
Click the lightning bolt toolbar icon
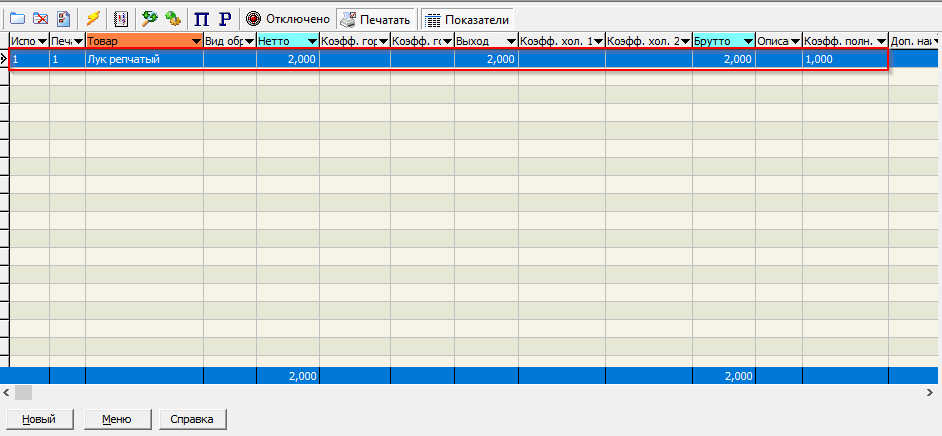(x=92, y=18)
